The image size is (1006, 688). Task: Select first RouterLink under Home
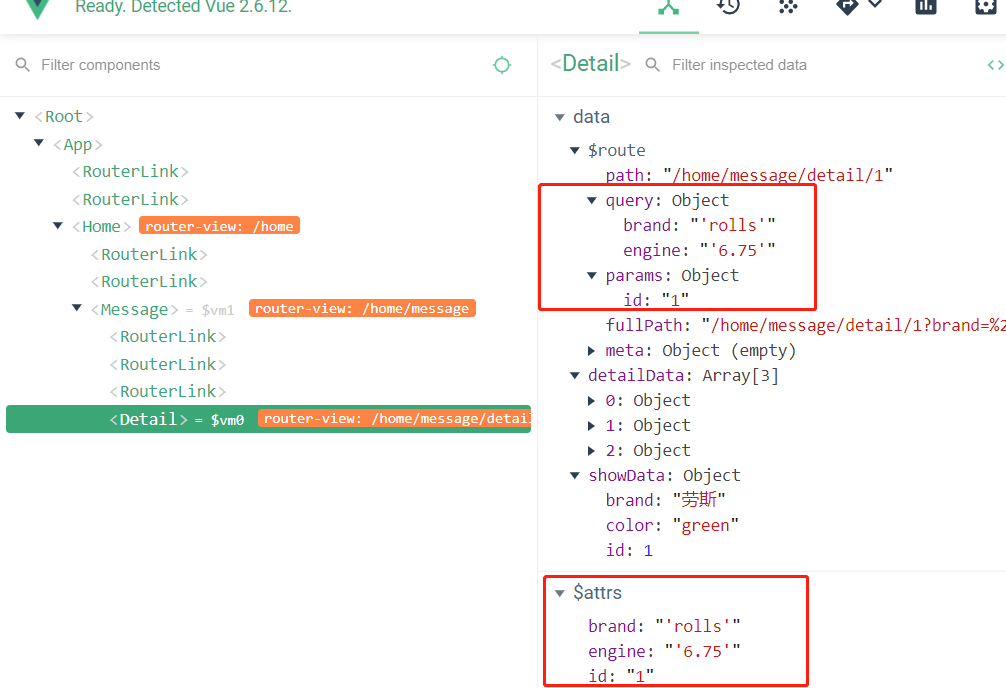click(149, 255)
